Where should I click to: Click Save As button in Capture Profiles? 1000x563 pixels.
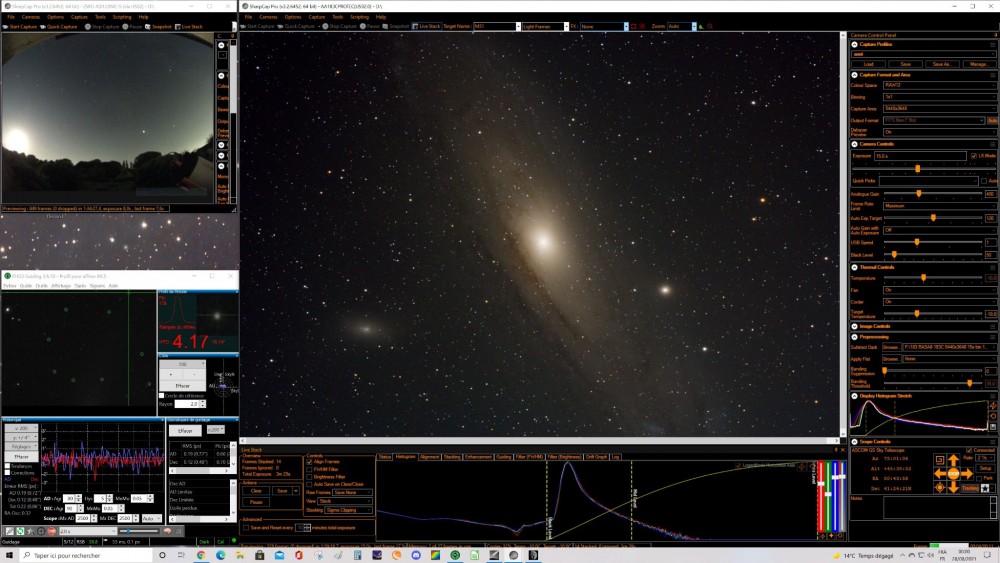click(x=942, y=64)
